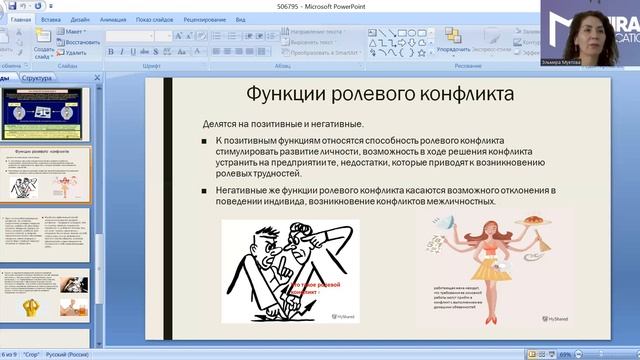Save the presentation via quick access toolbar
This screenshot has height=360, width=640.
click(x=12, y=6)
